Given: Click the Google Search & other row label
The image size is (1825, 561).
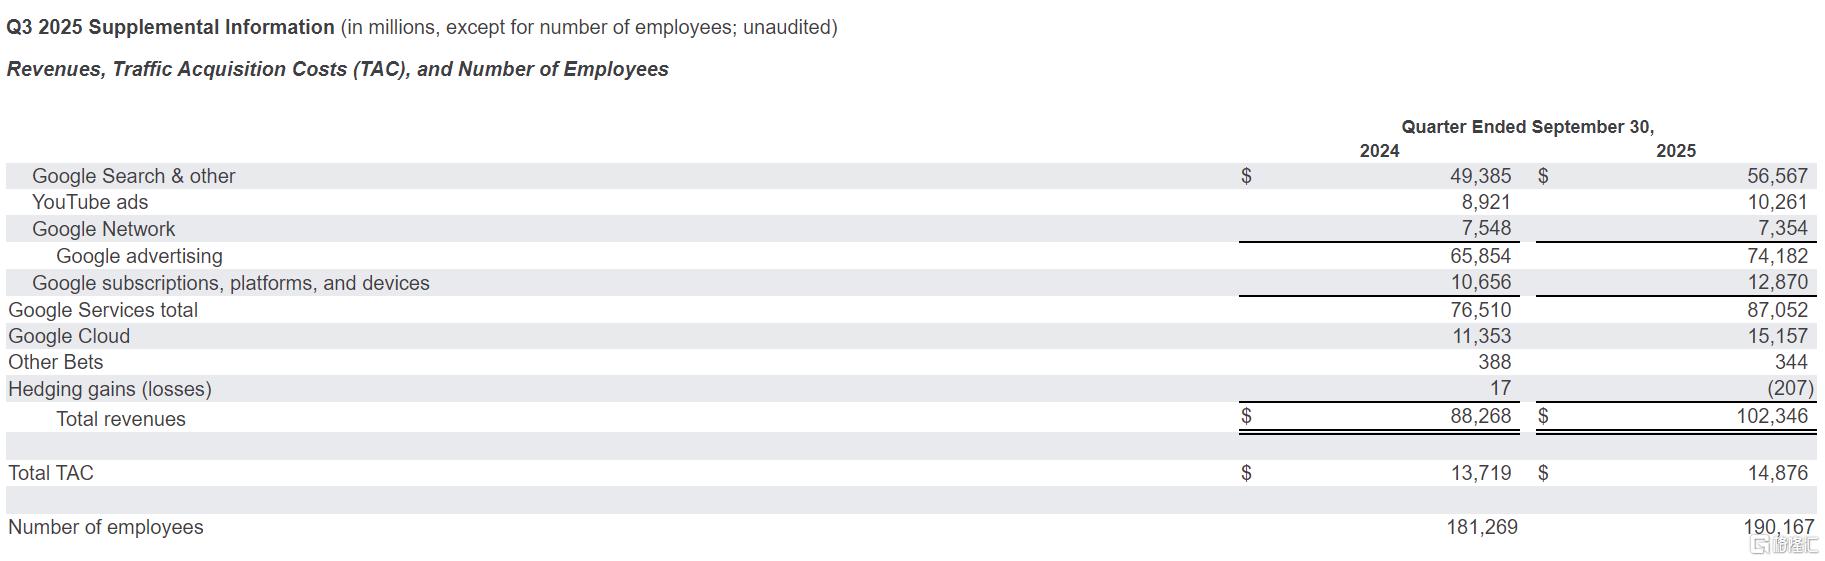Looking at the screenshot, I should (133, 176).
